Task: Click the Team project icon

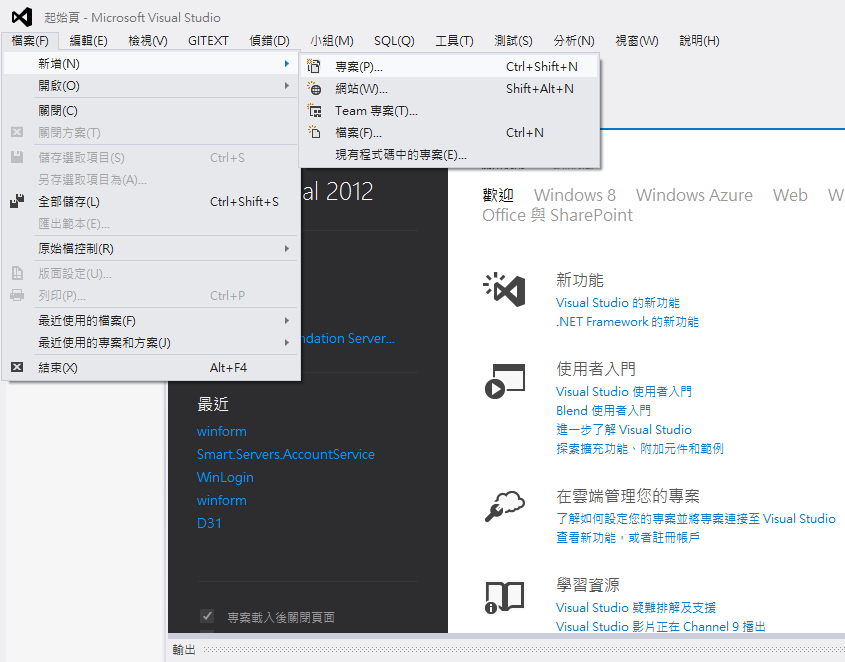Action: click(x=314, y=111)
